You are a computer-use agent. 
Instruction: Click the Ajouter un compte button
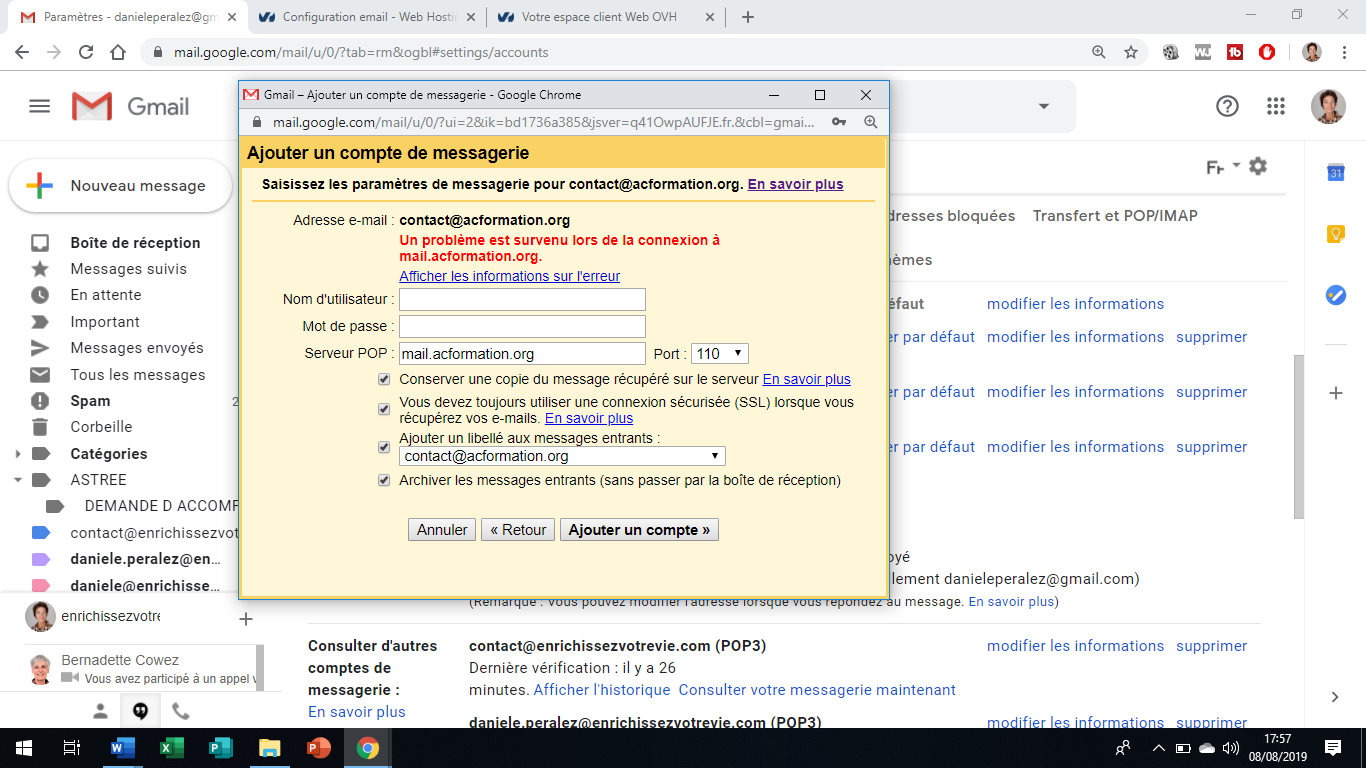click(639, 530)
